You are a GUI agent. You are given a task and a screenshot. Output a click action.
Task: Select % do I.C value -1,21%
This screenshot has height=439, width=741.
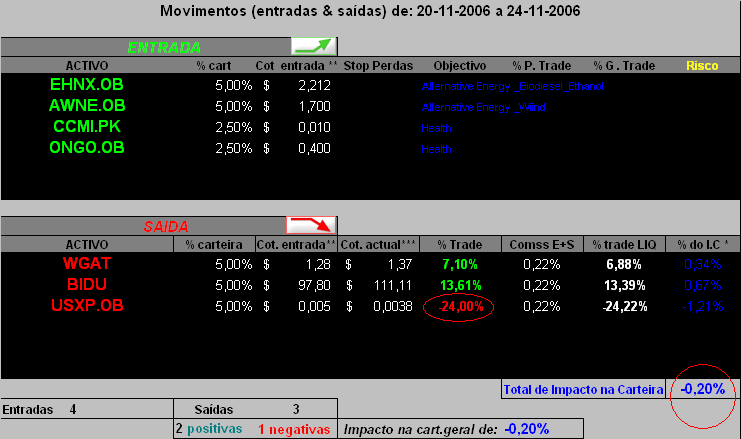pyautogui.click(x=703, y=307)
